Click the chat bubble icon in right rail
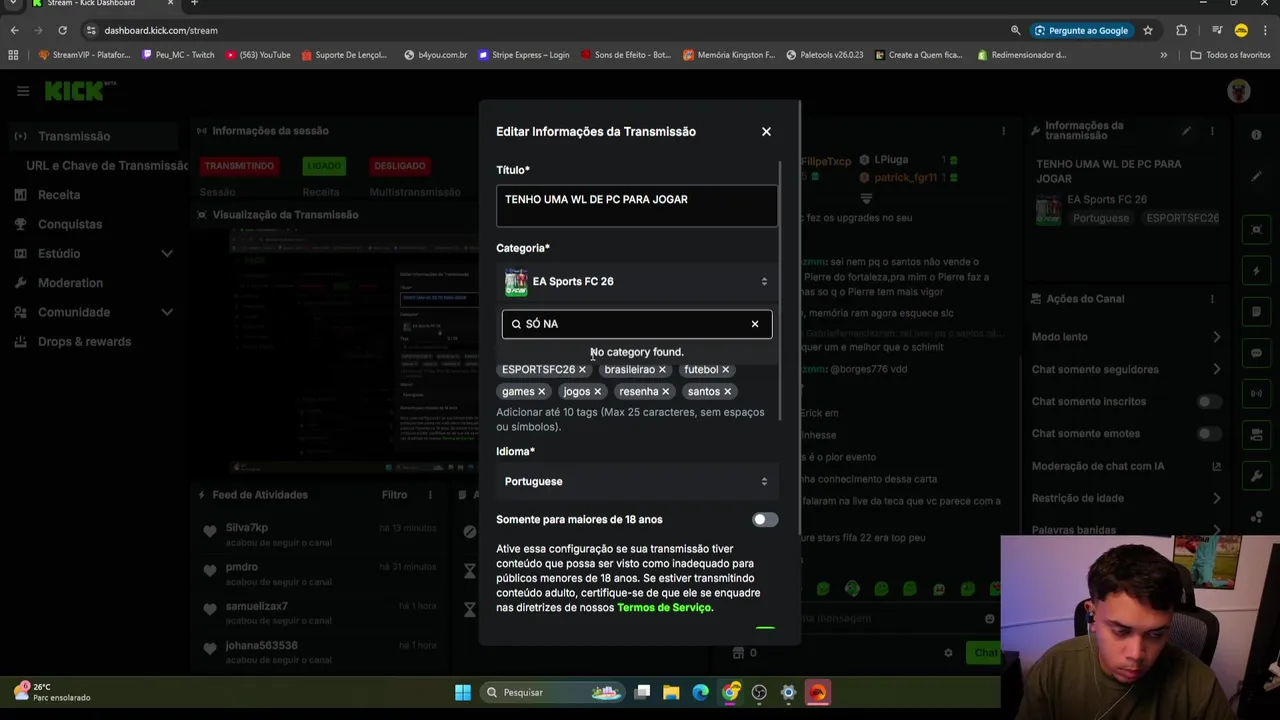Viewport: 1280px width, 720px height. pyautogui.click(x=1257, y=353)
